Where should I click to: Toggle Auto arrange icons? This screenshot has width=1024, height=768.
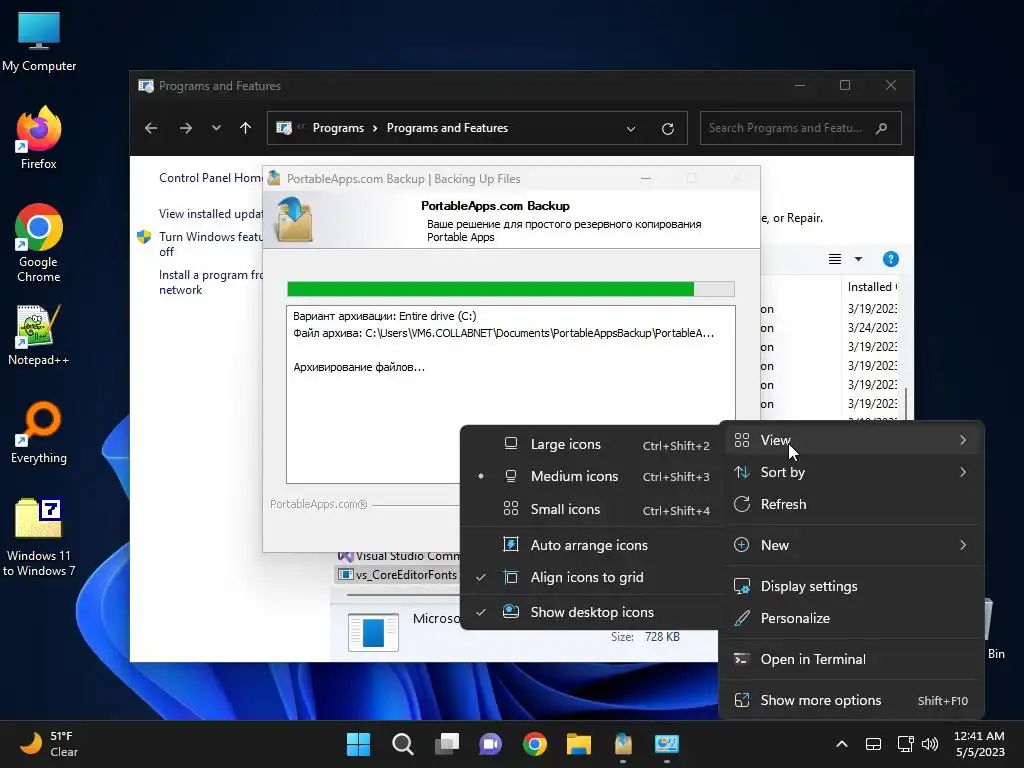point(593,545)
